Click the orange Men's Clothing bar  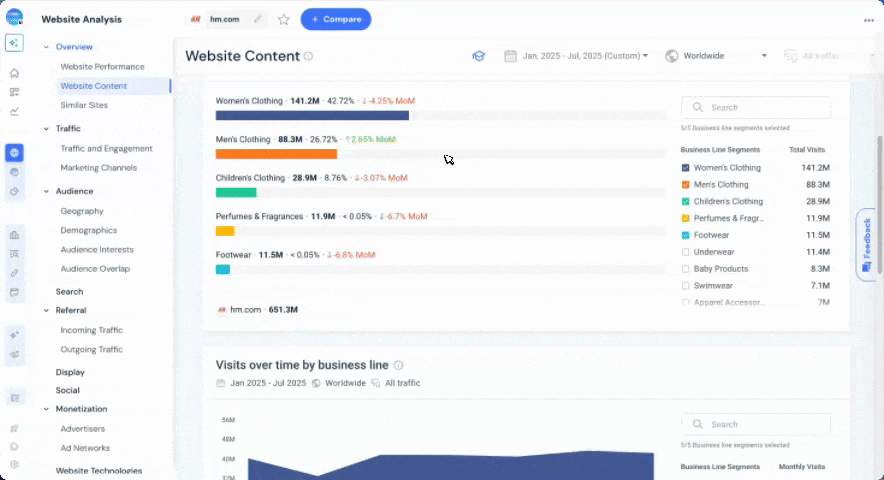(x=276, y=154)
